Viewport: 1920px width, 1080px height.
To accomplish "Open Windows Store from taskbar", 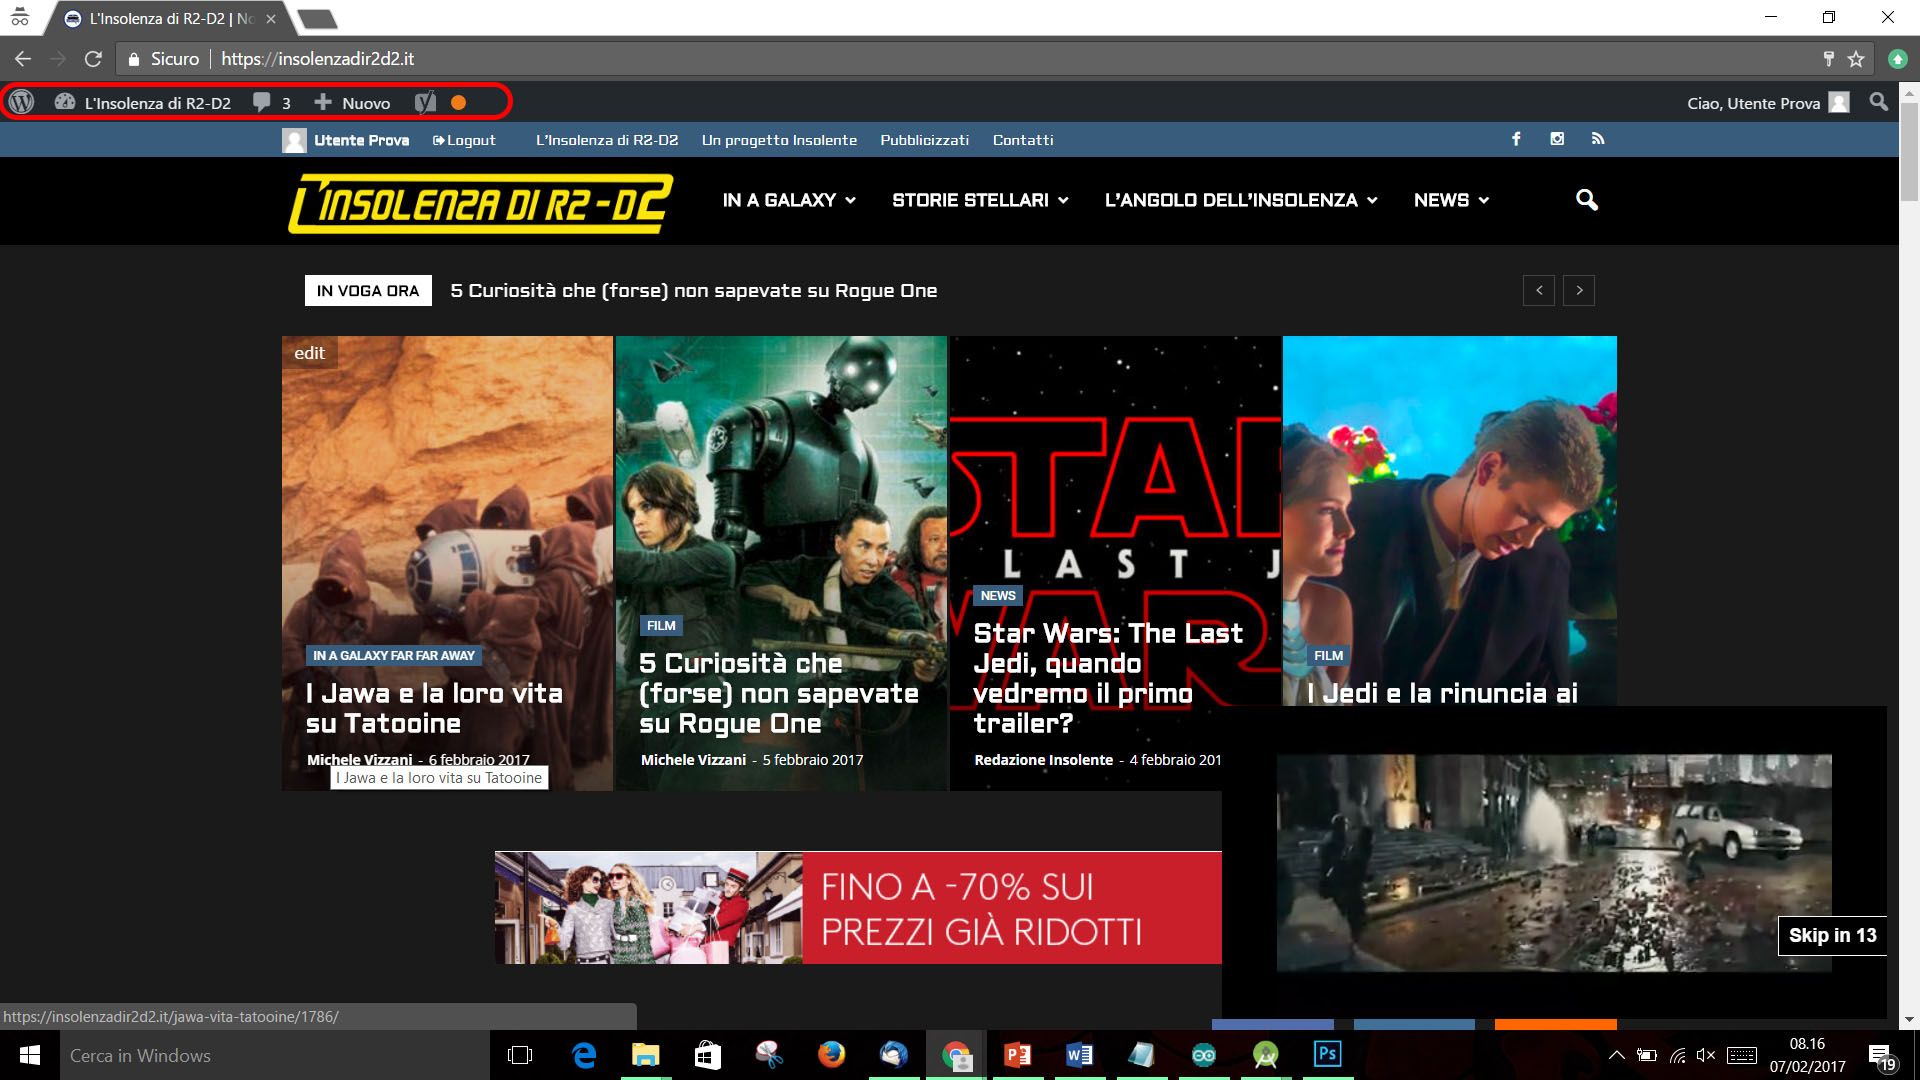I will [x=708, y=1055].
